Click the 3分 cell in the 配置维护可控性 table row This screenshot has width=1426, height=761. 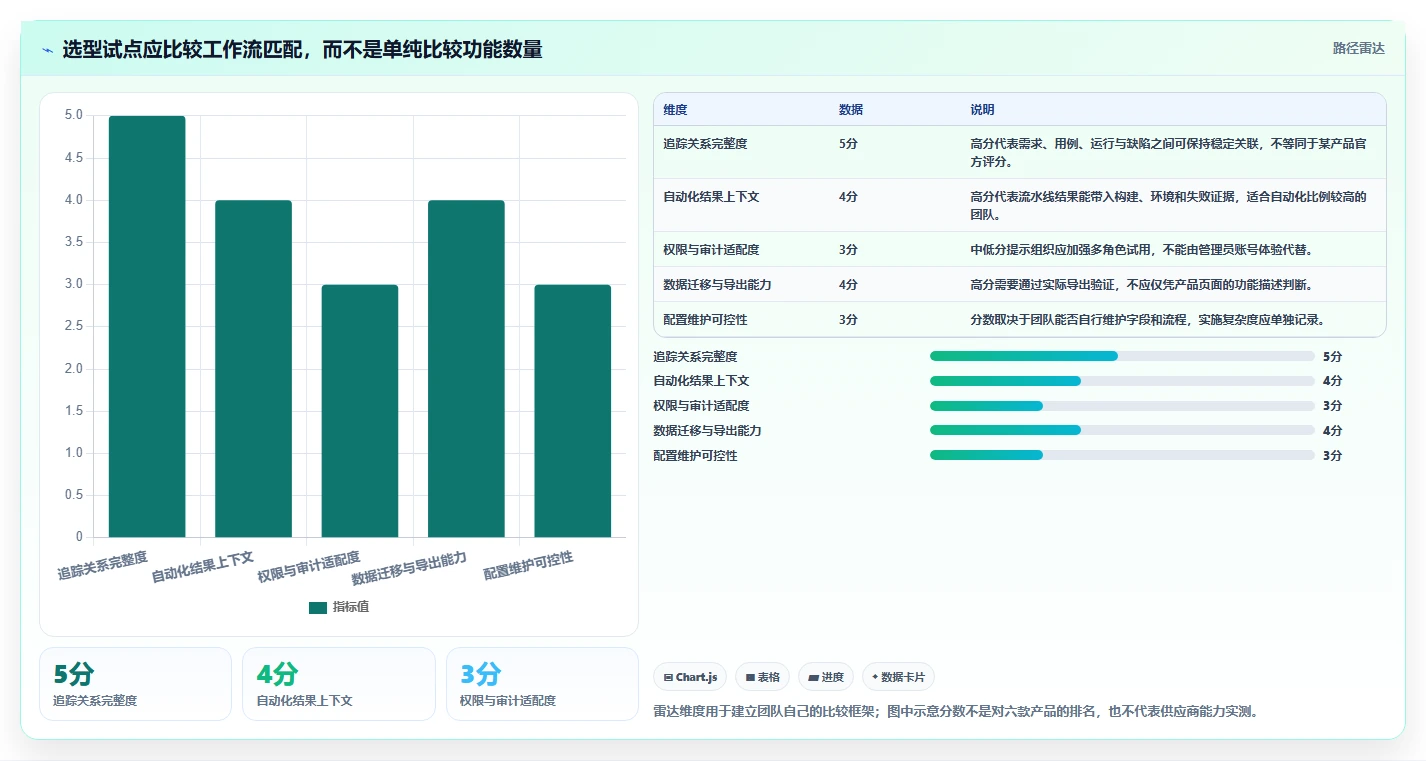[x=848, y=320]
